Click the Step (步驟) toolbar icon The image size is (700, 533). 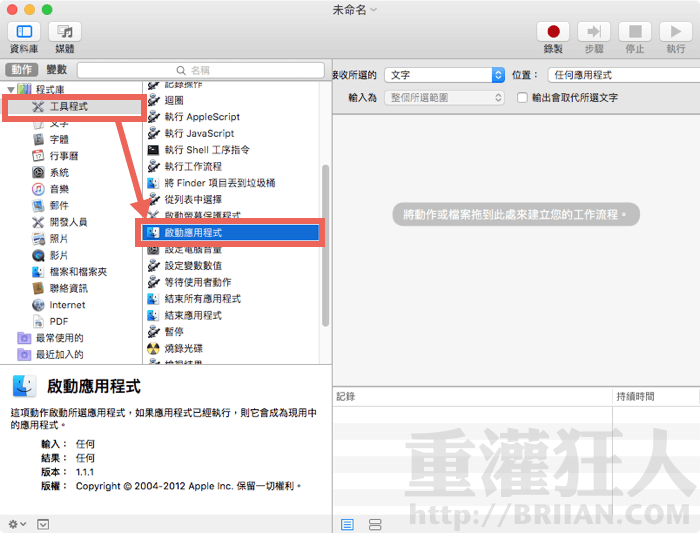tap(593, 33)
